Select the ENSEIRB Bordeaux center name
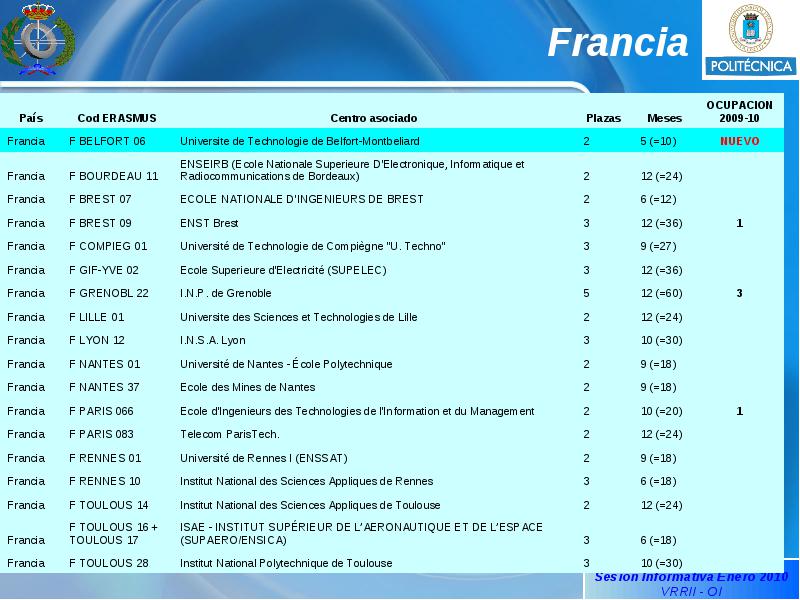This screenshot has height=600, width=800. tap(352, 170)
